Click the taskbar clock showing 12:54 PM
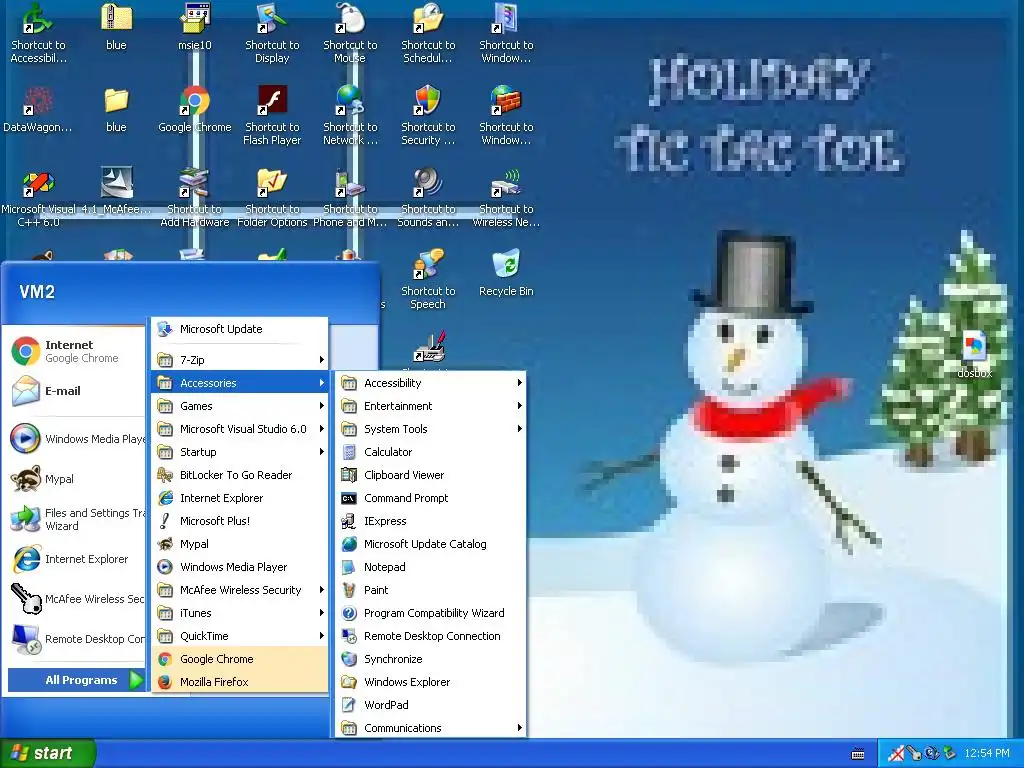Image resolution: width=1024 pixels, height=768 pixels. tap(987, 753)
